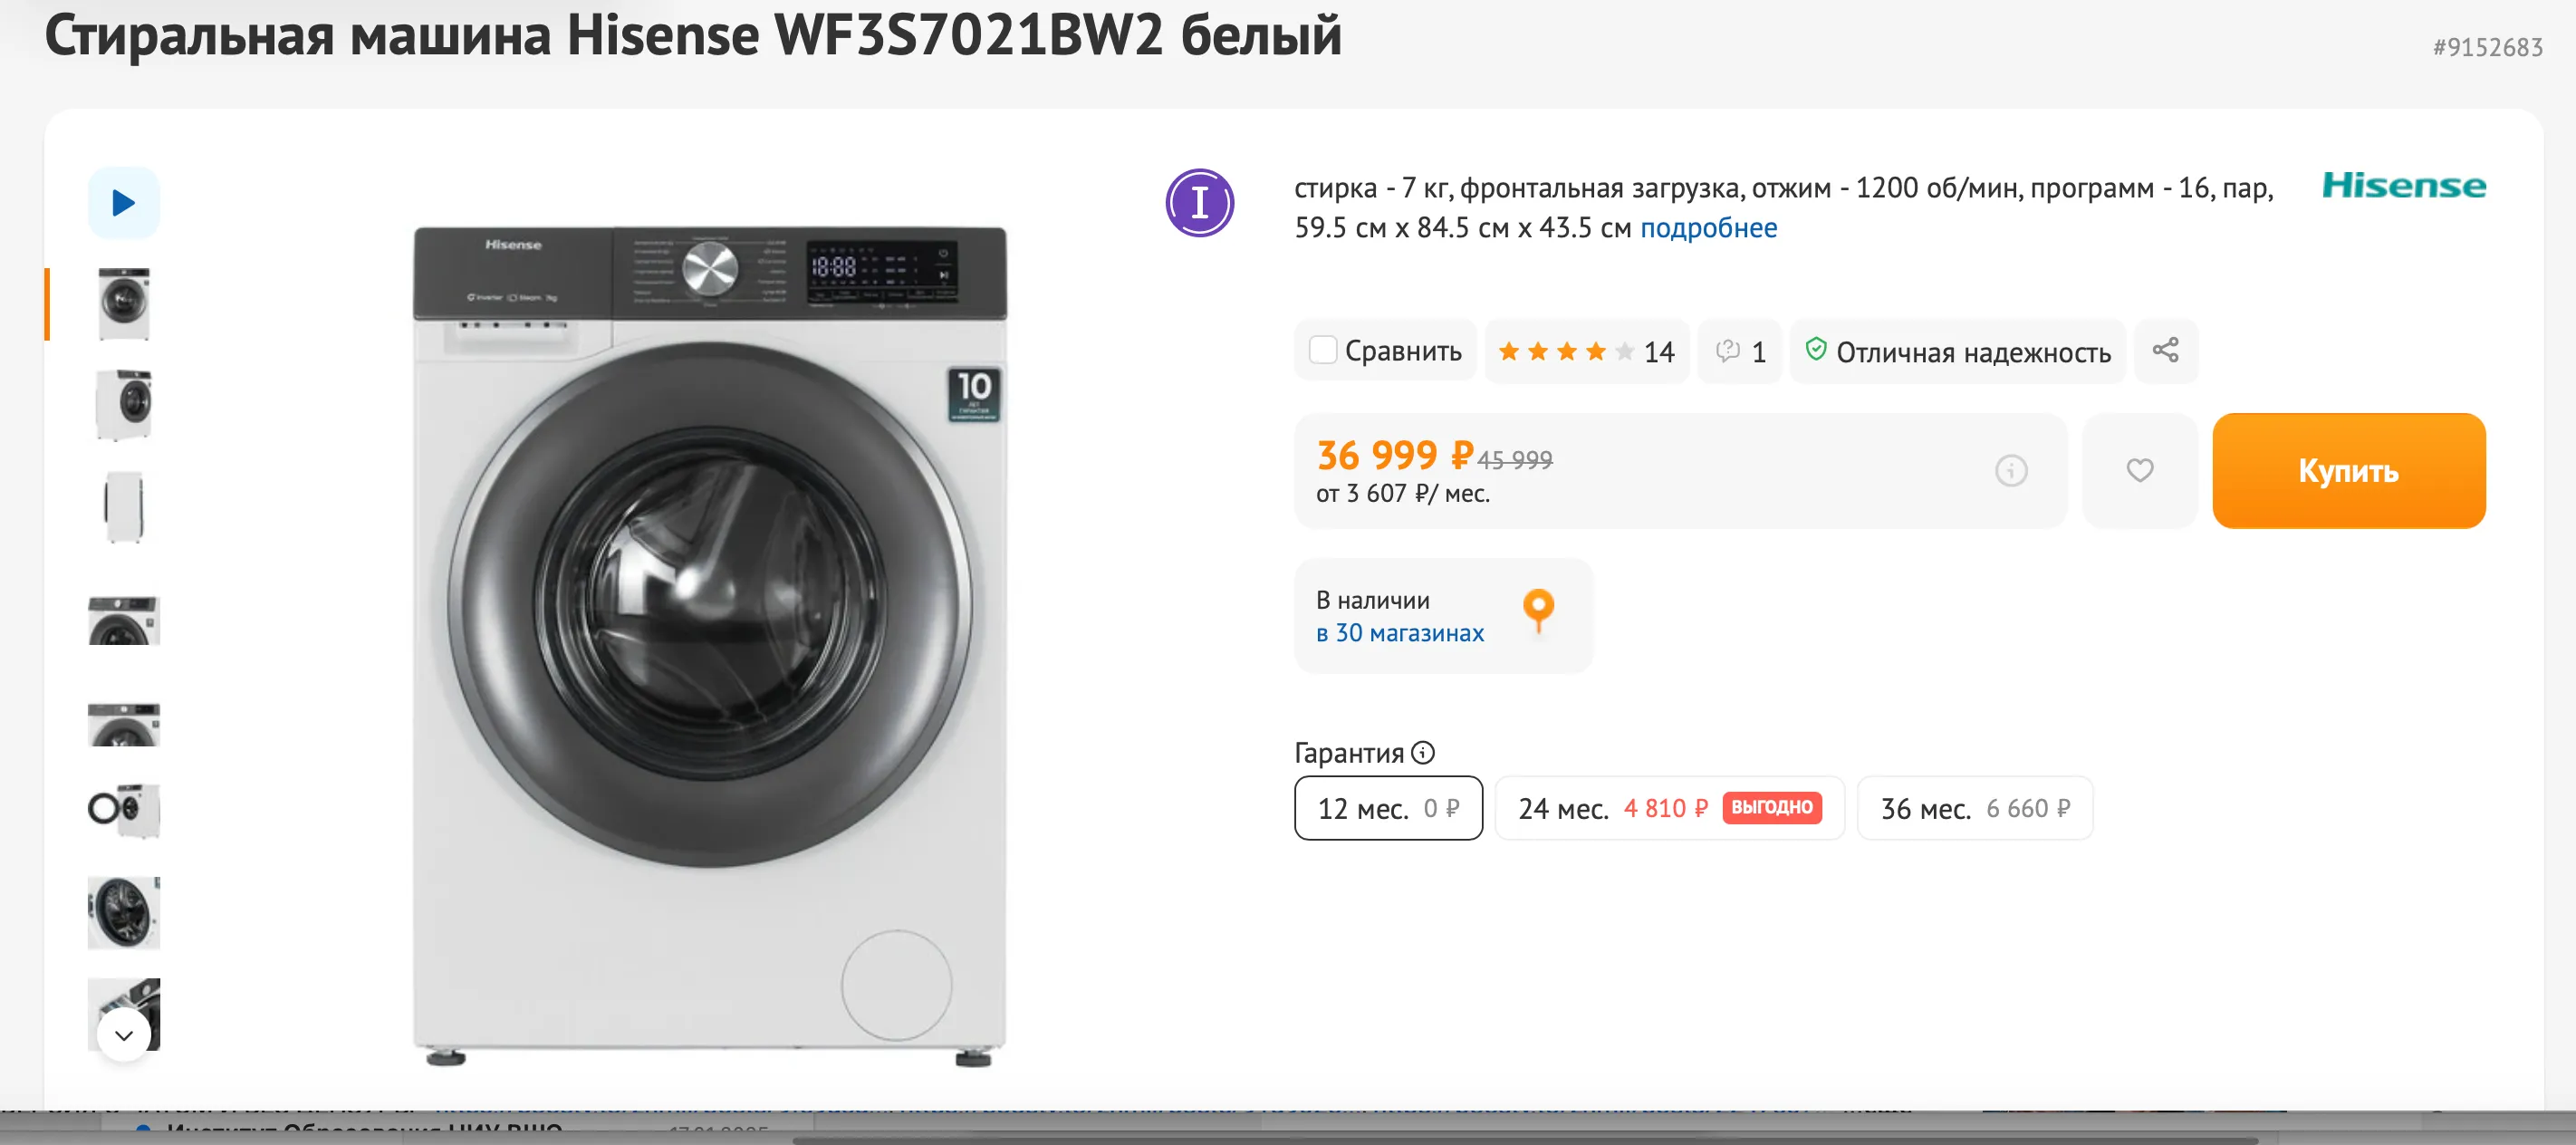The image size is (2576, 1145).
Task: Open the reviews comment count icon
Action: point(1740,352)
